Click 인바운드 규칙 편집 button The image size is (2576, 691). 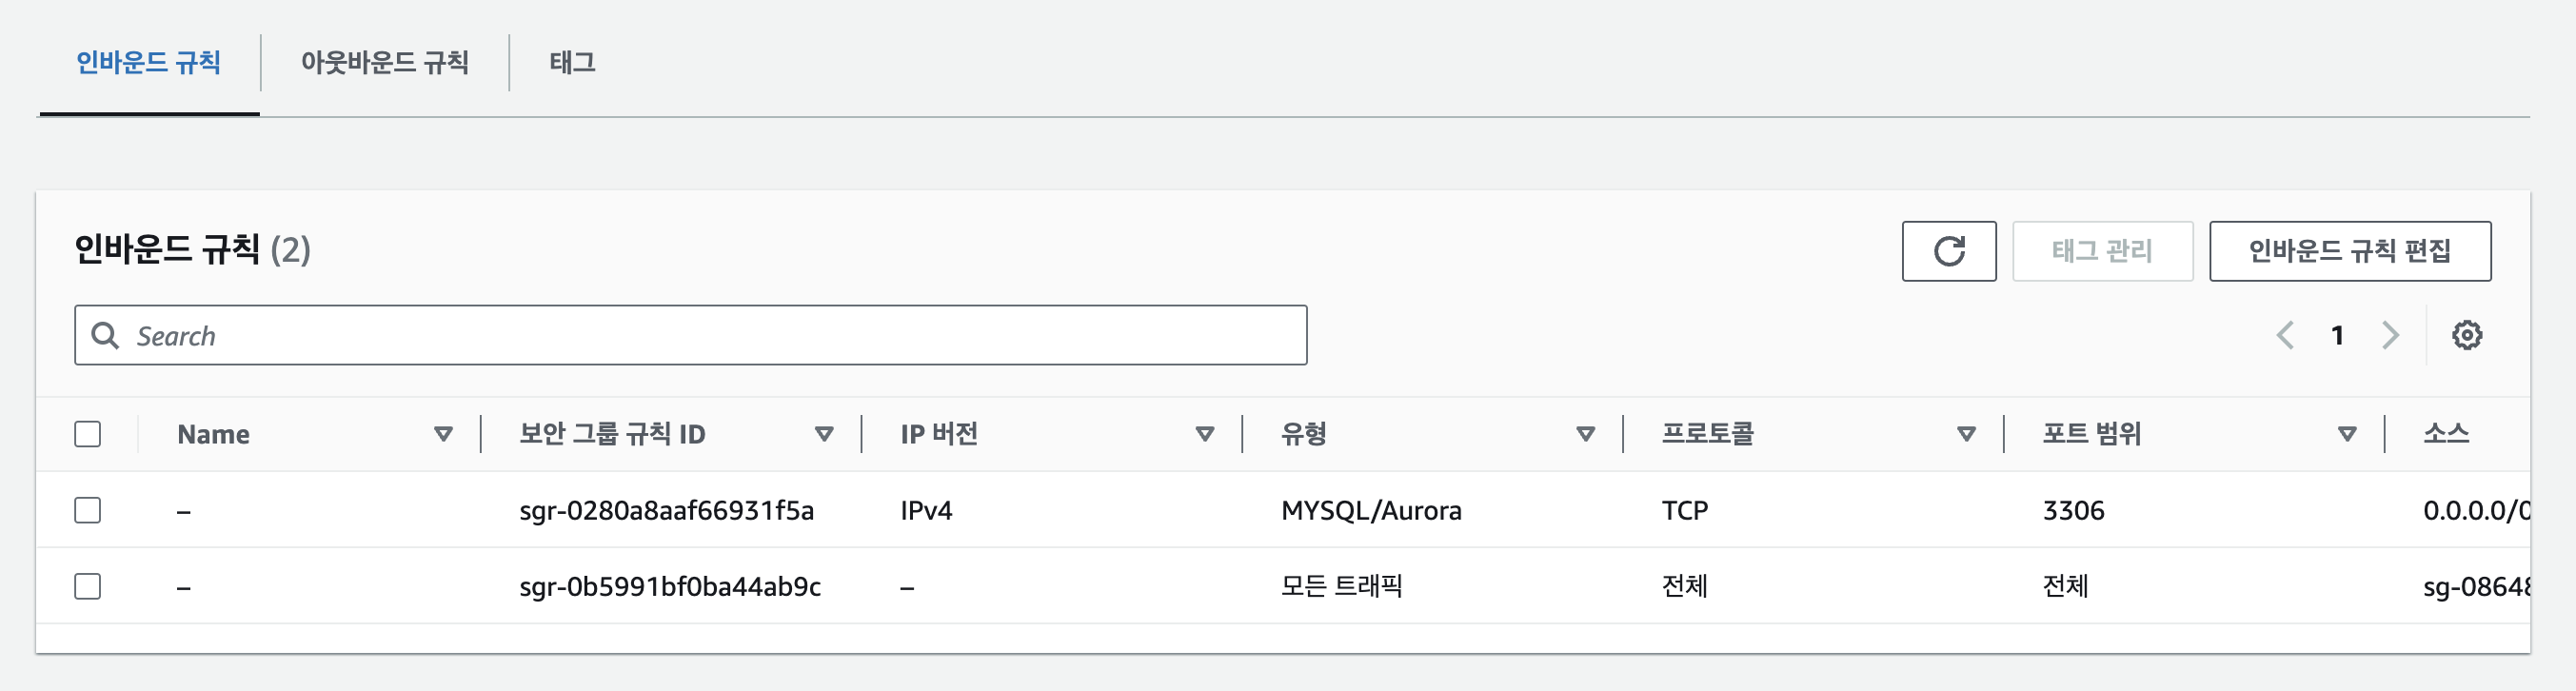(x=2349, y=251)
